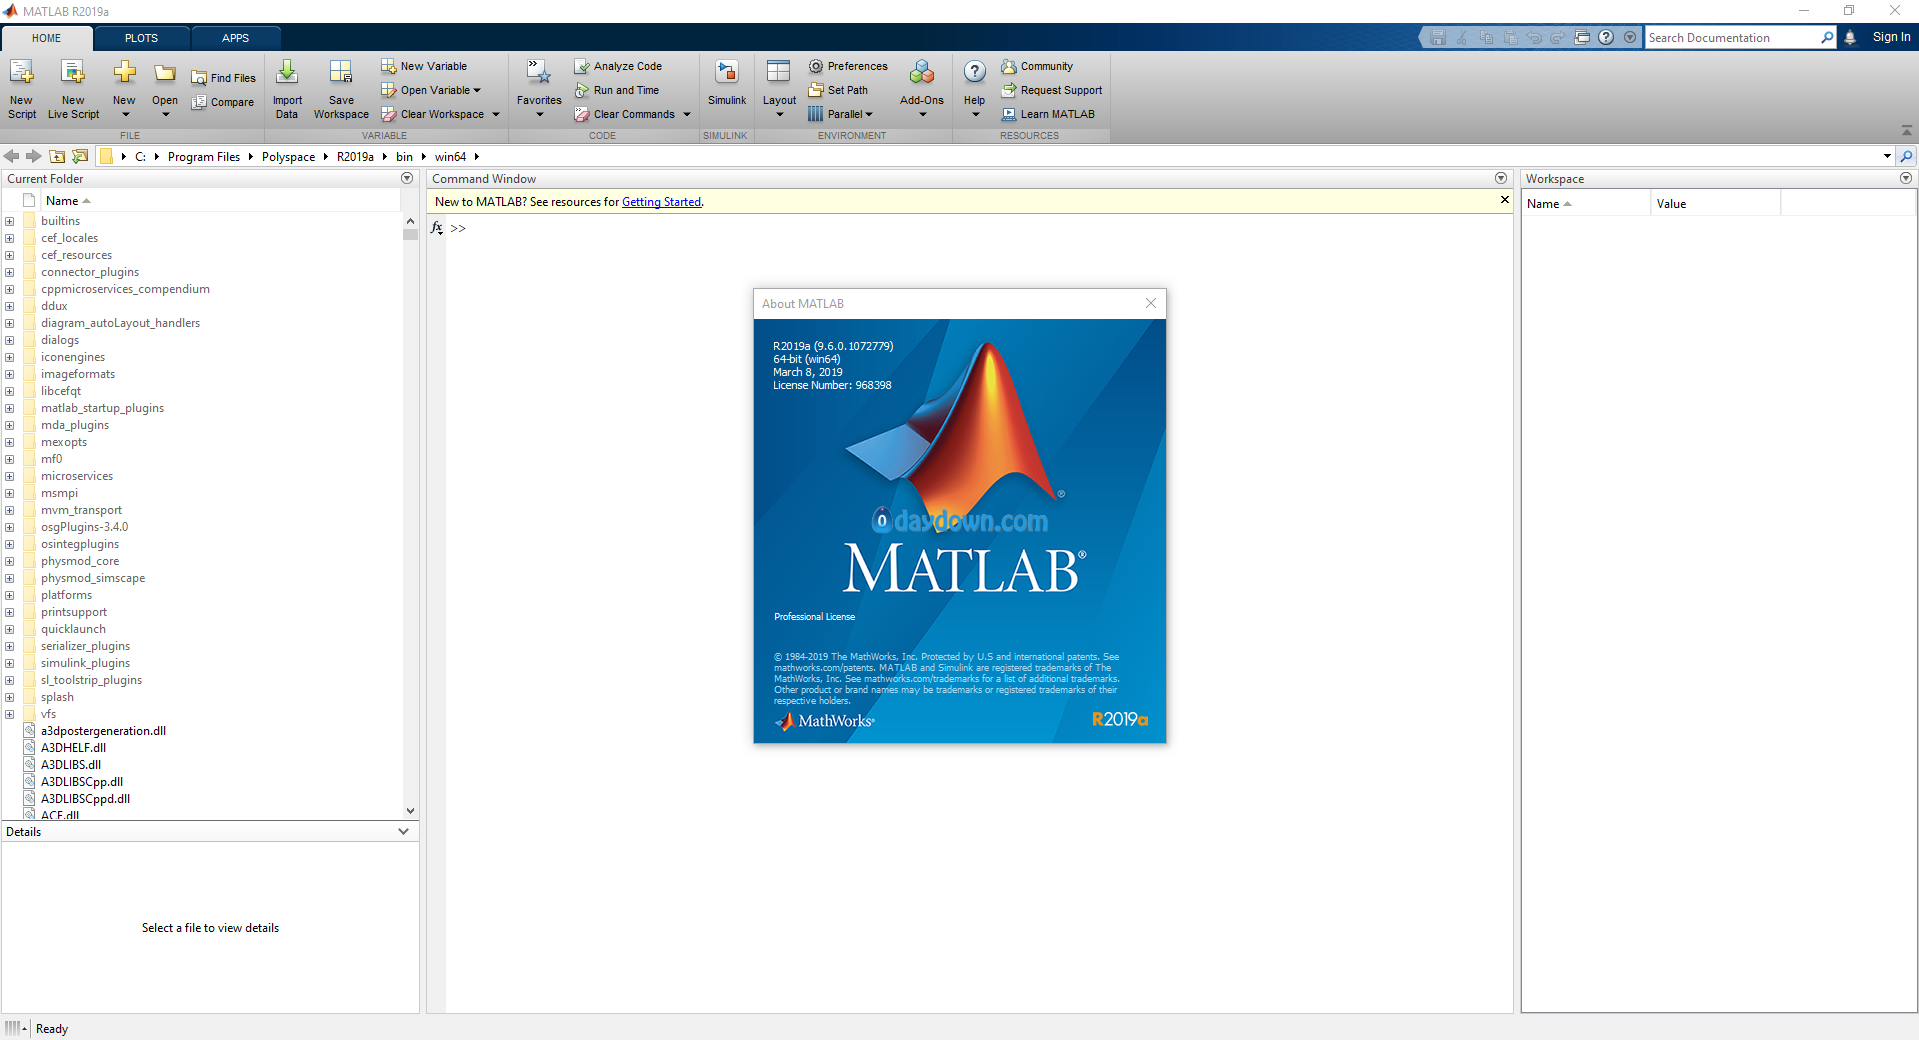This screenshot has width=1919, height=1040.
Task: Expand the platforms folder
Action: coord(10,595)
